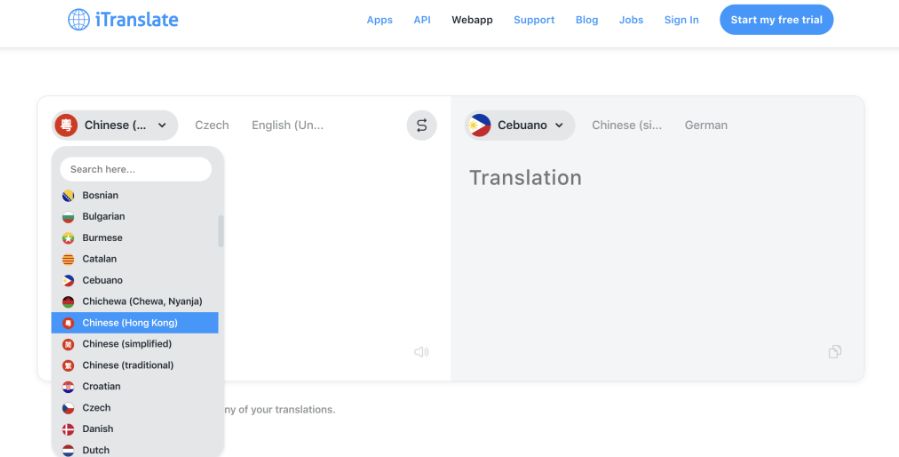The width and height of the screenshot is (899, 457).
Task: Open the API page
Action: [x=422, y=19]
